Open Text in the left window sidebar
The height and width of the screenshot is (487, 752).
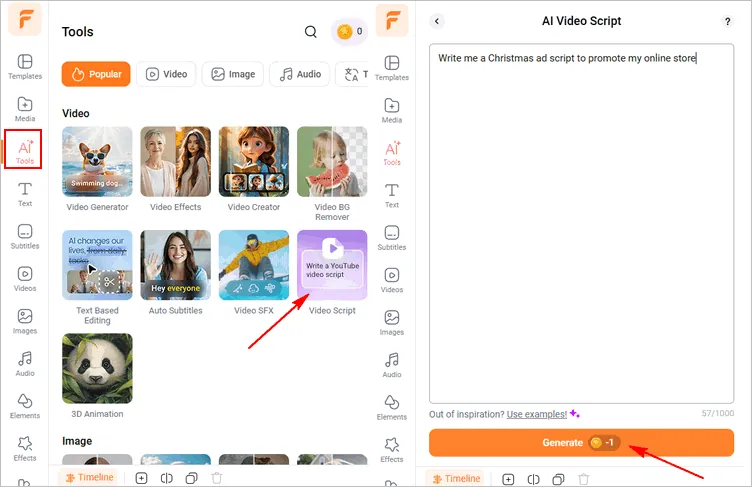click(x=25, y=194)
